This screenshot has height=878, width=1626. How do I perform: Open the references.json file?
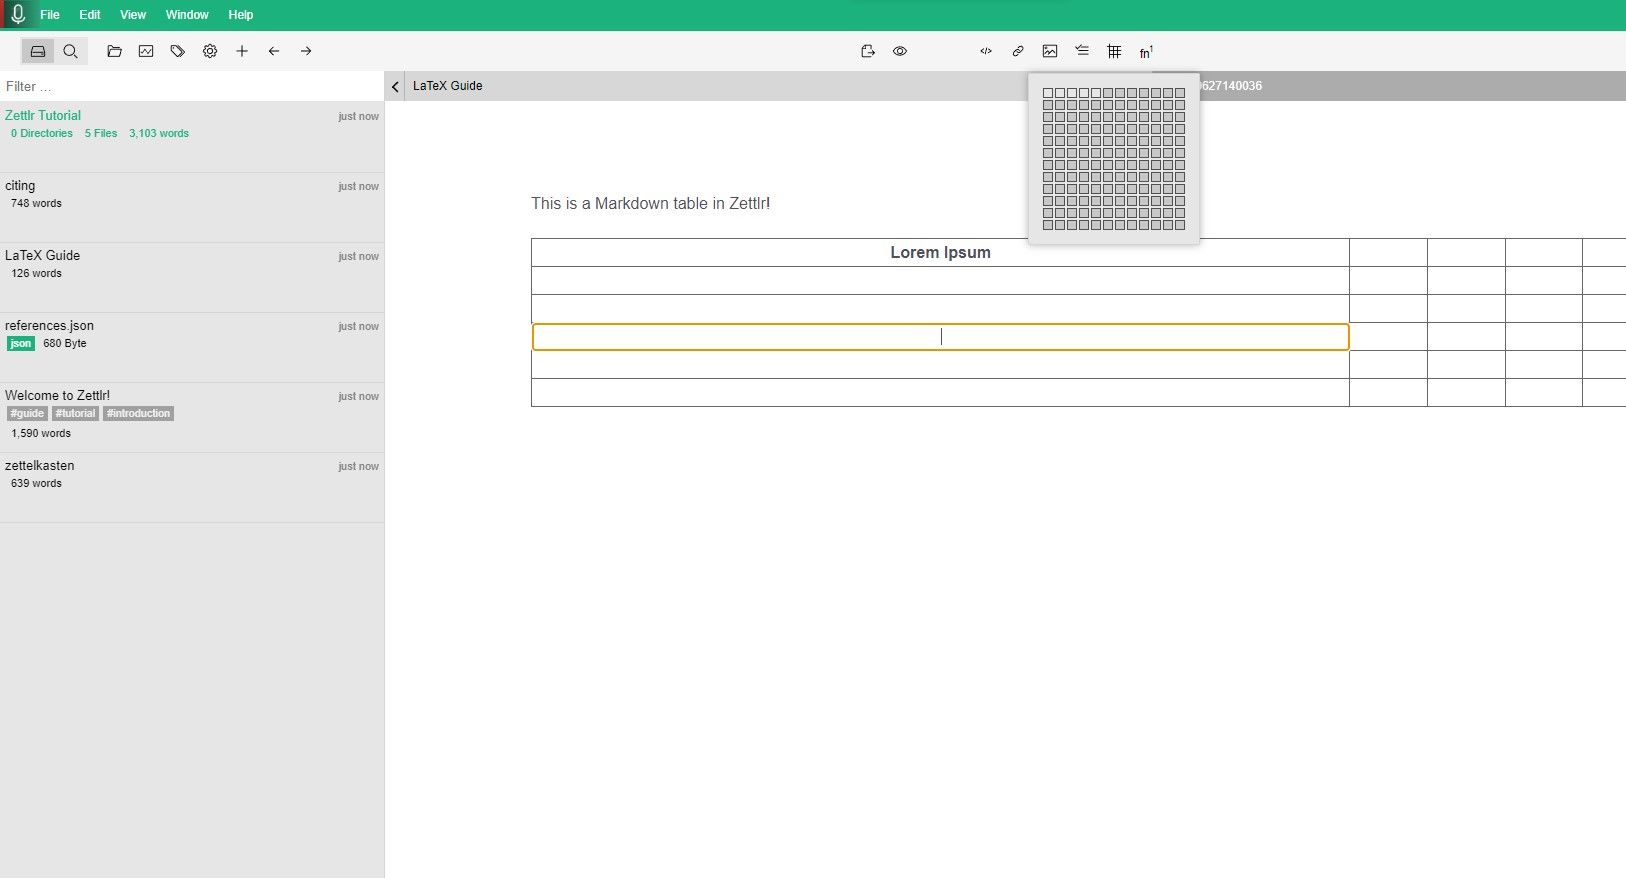(x=192, y=347)
